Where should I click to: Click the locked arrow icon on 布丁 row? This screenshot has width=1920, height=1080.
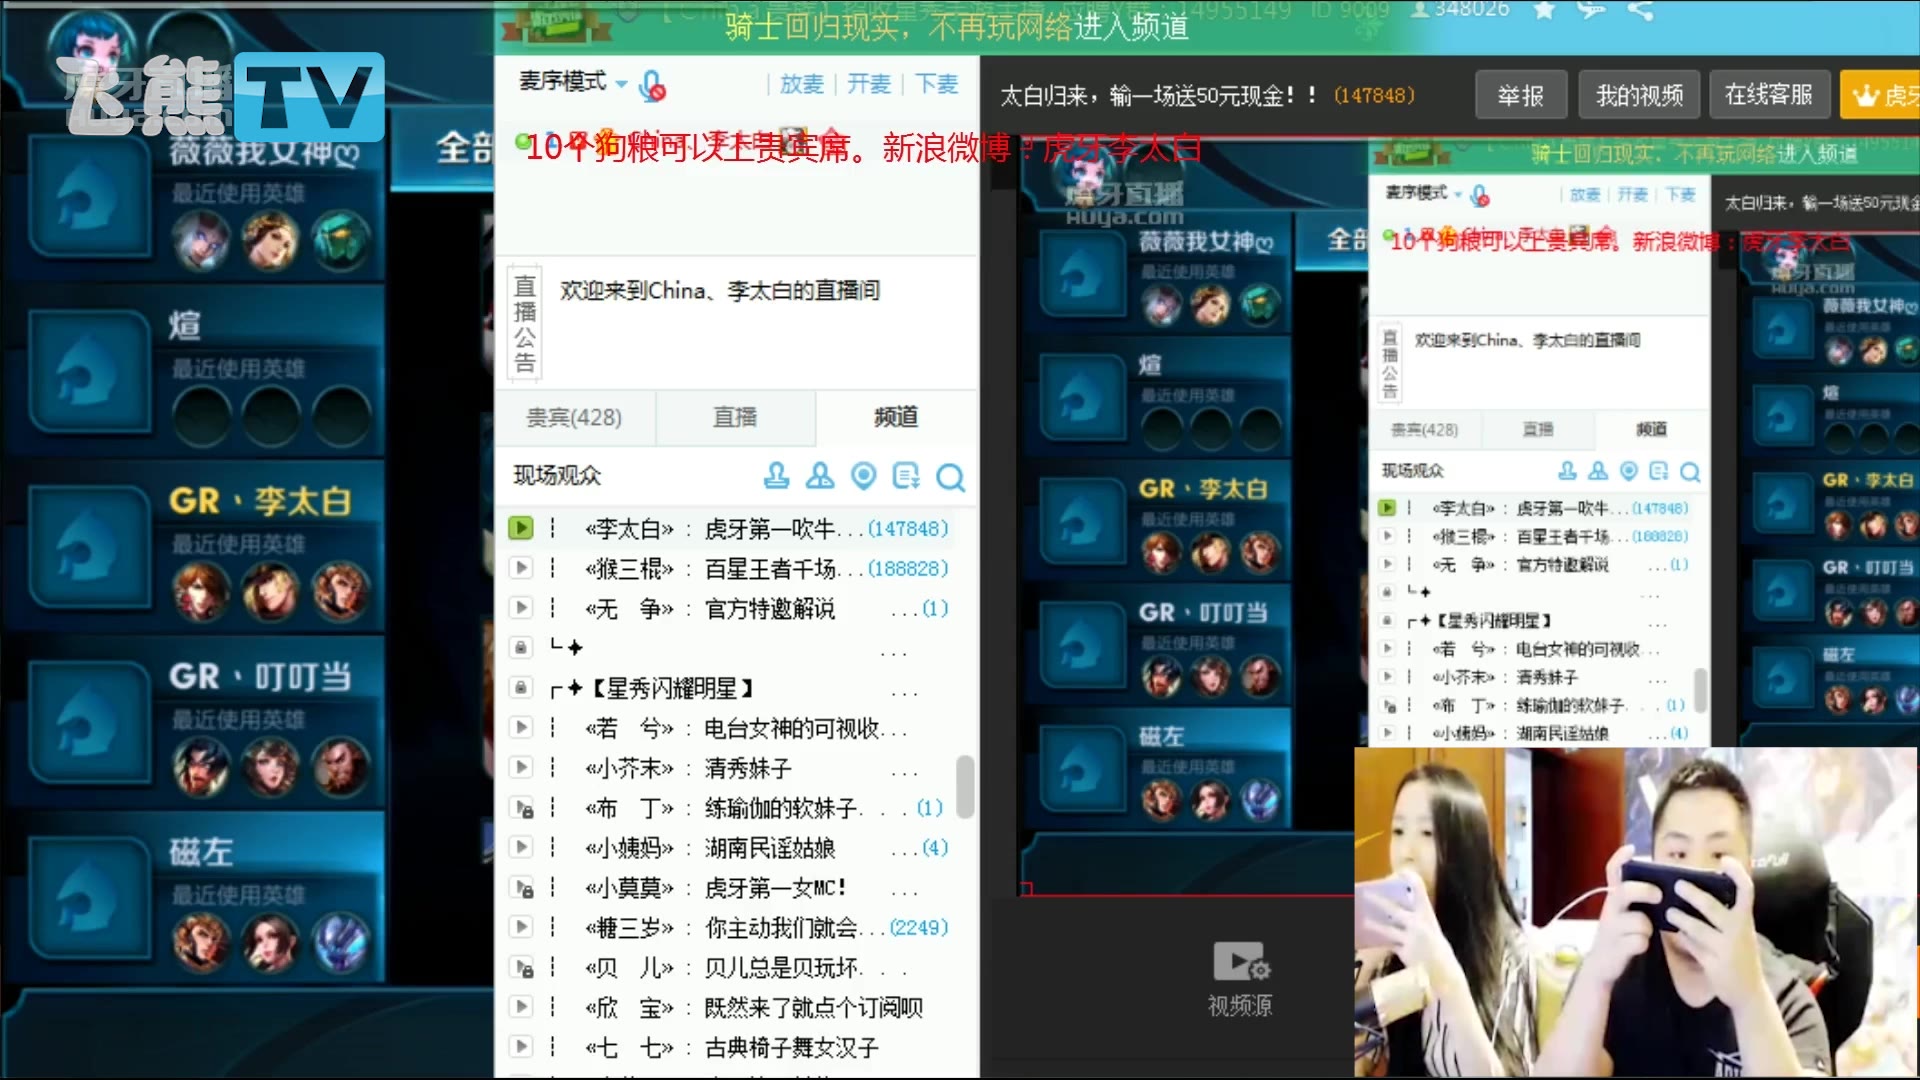pos(522,808)
